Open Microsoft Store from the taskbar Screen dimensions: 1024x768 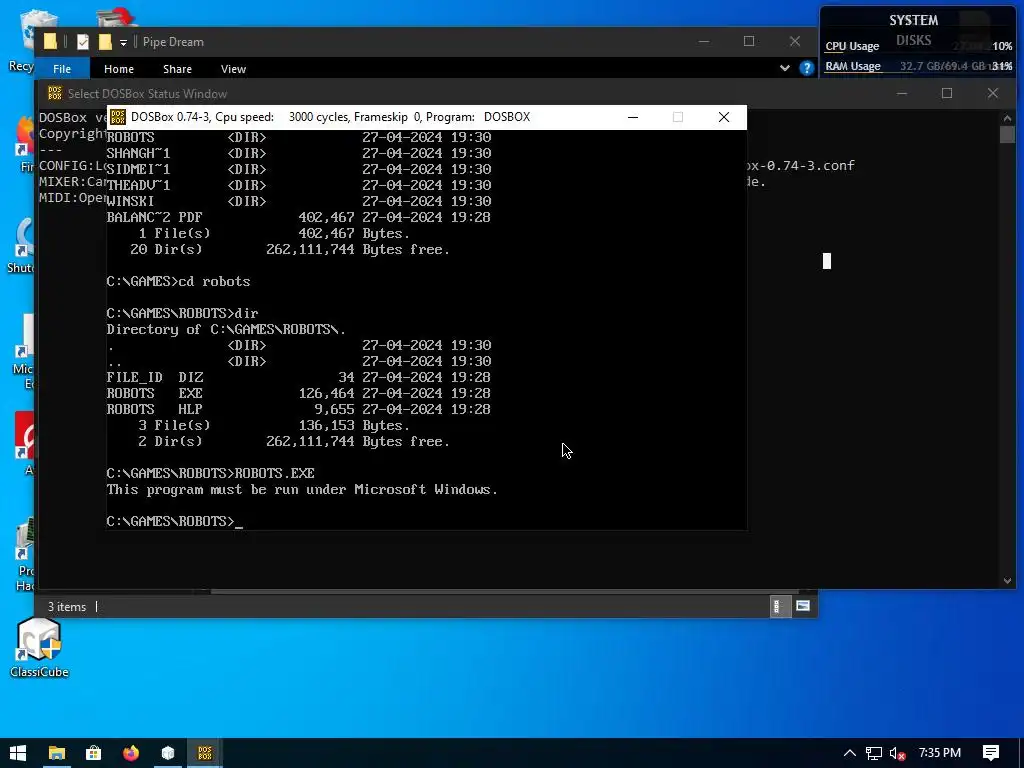(x=93, y=753)
